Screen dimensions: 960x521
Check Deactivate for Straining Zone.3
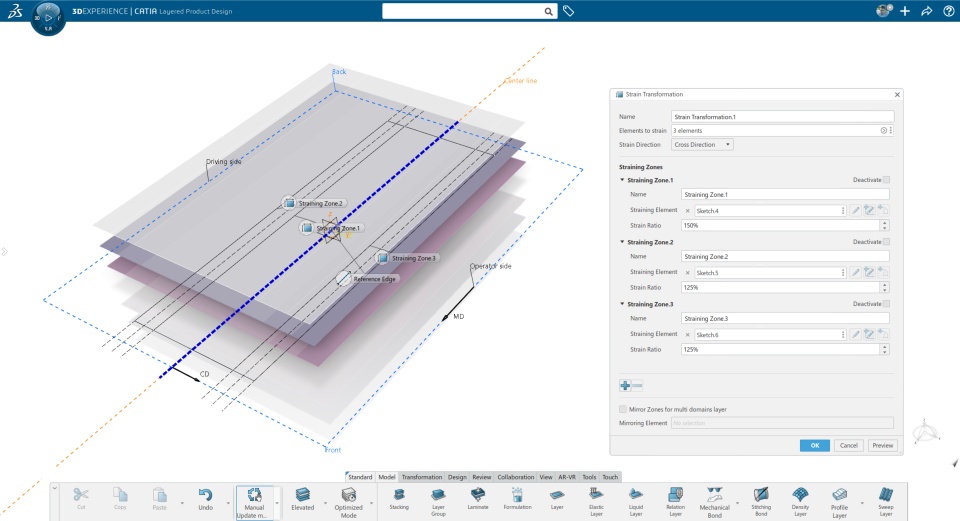pyautogui.click(x=887, y=304)
